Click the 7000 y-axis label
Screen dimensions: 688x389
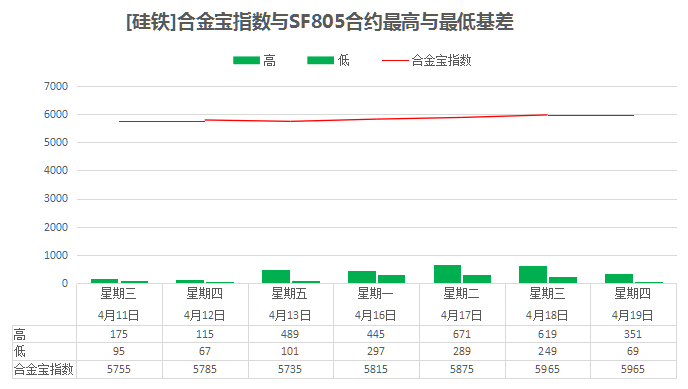56,86
